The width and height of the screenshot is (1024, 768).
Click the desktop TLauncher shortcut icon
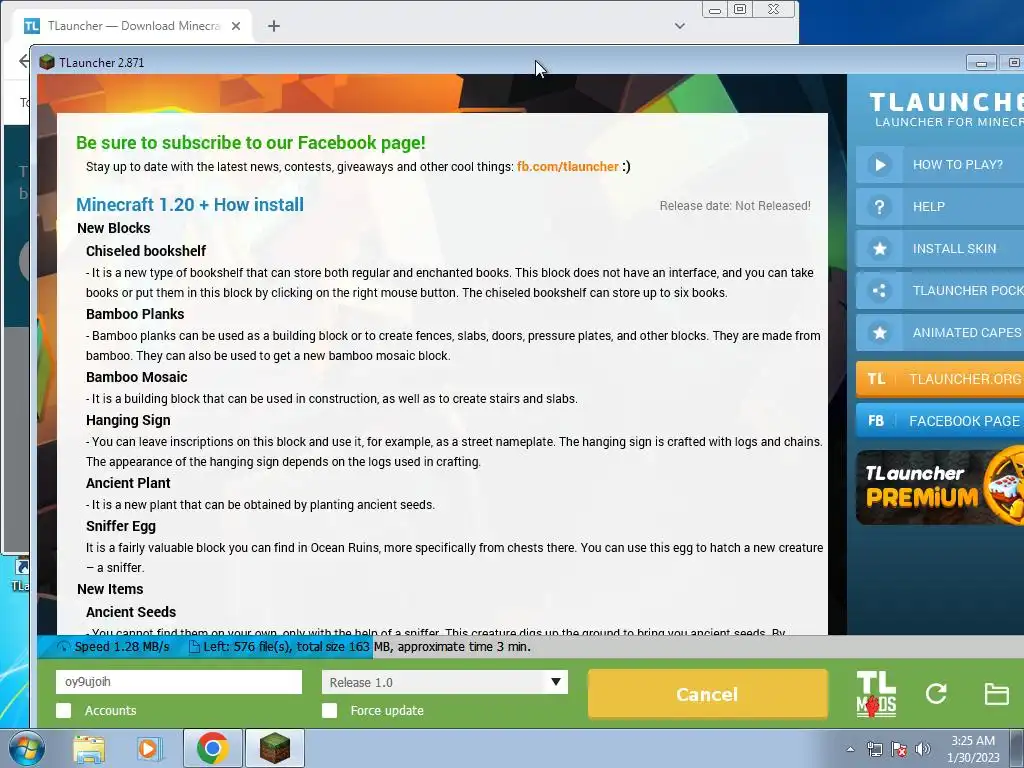click(21, 575)
